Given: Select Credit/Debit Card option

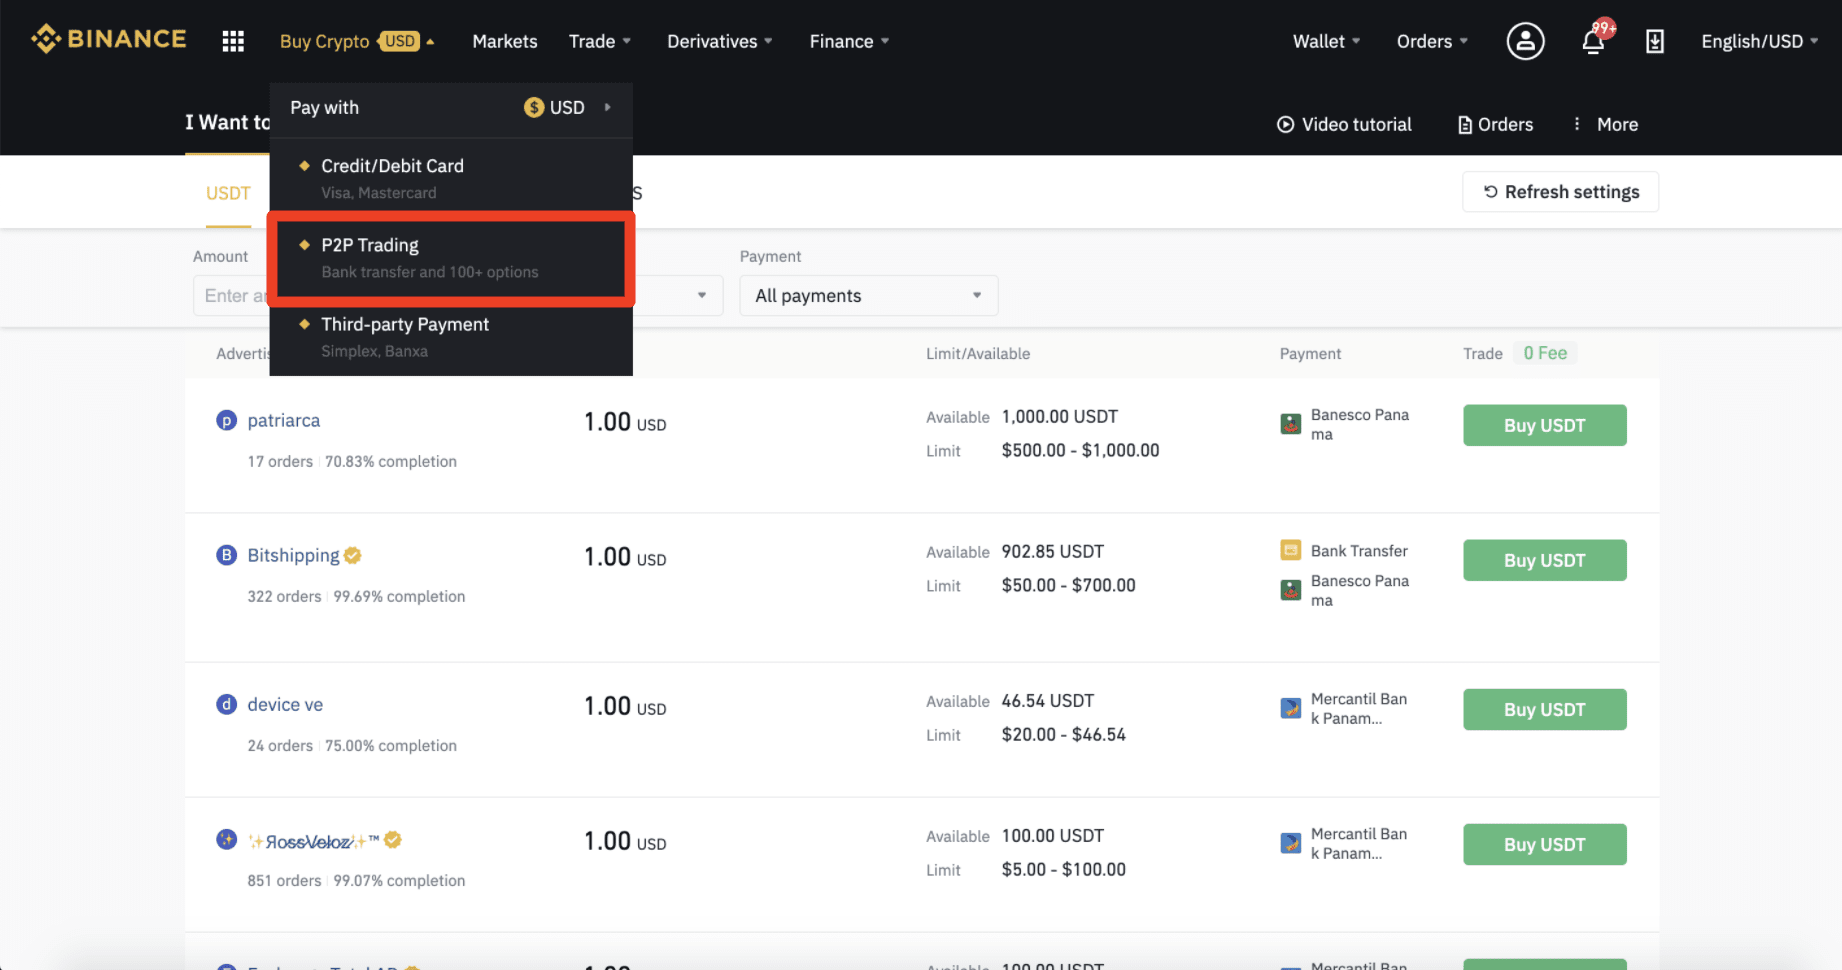Looking at the screenshot, I should click(451, 178).
